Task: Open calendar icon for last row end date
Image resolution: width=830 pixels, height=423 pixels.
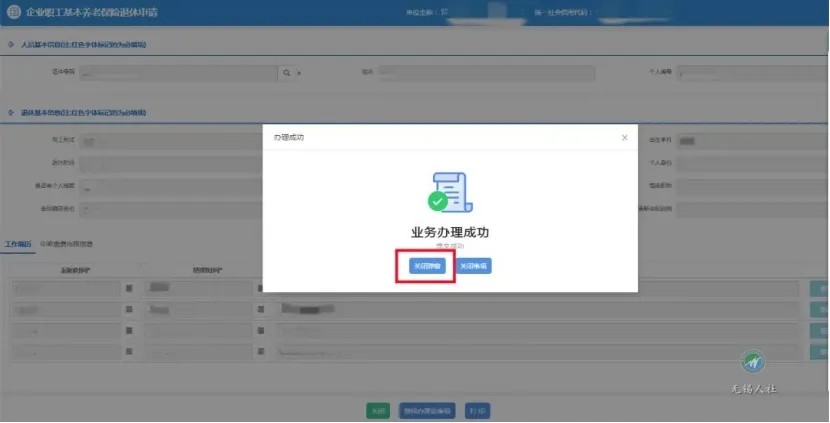Action: 258,352
